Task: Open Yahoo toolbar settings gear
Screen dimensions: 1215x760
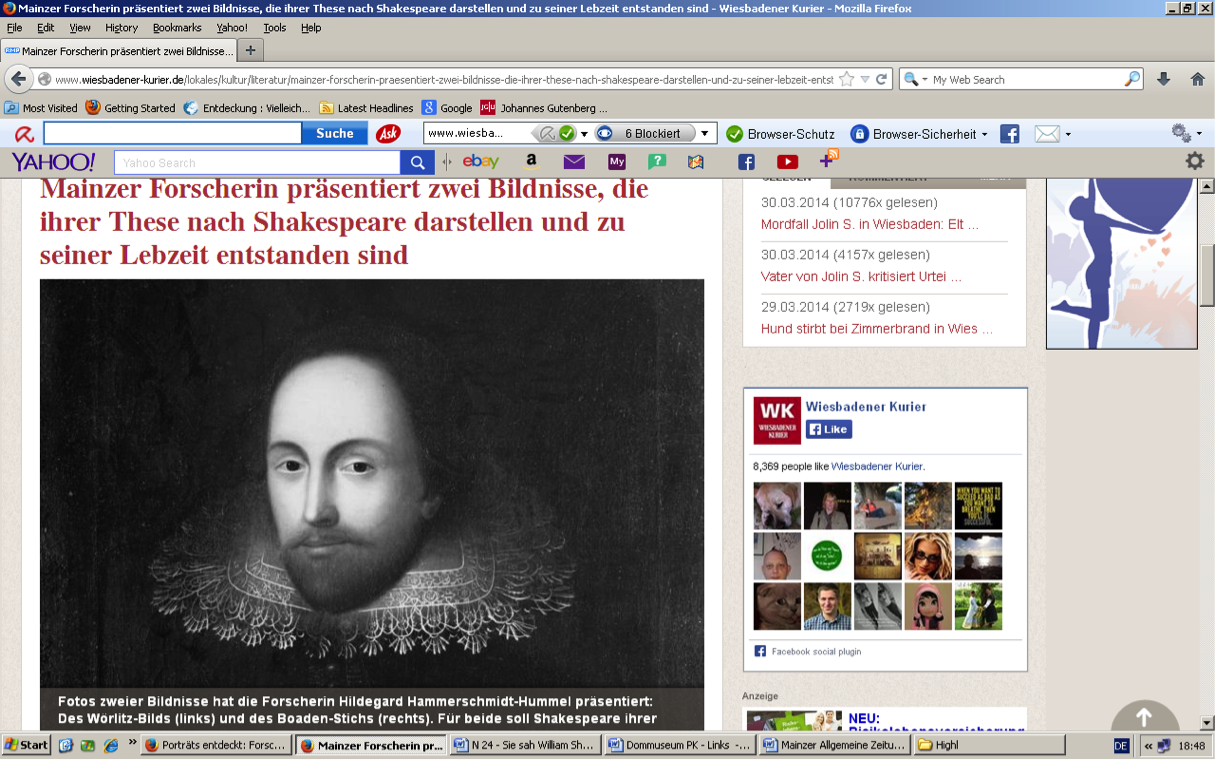Action: (x=1194, y=161)
